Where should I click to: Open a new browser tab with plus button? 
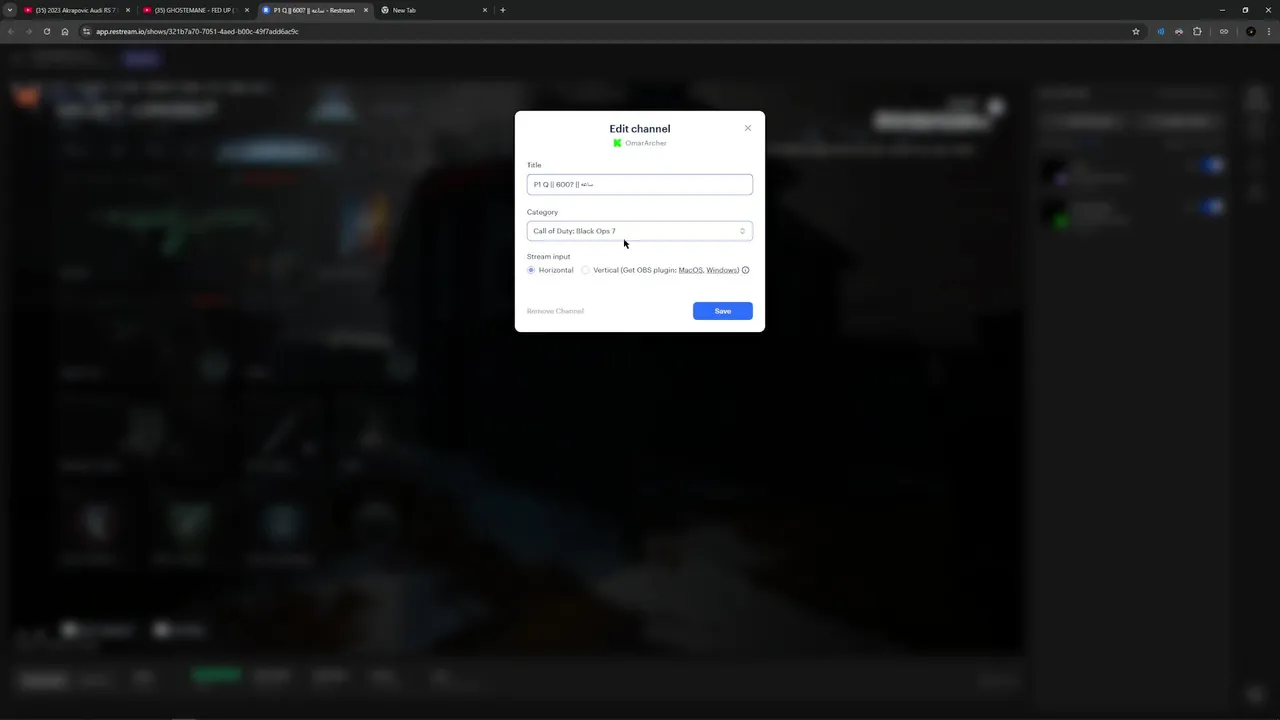503,10
